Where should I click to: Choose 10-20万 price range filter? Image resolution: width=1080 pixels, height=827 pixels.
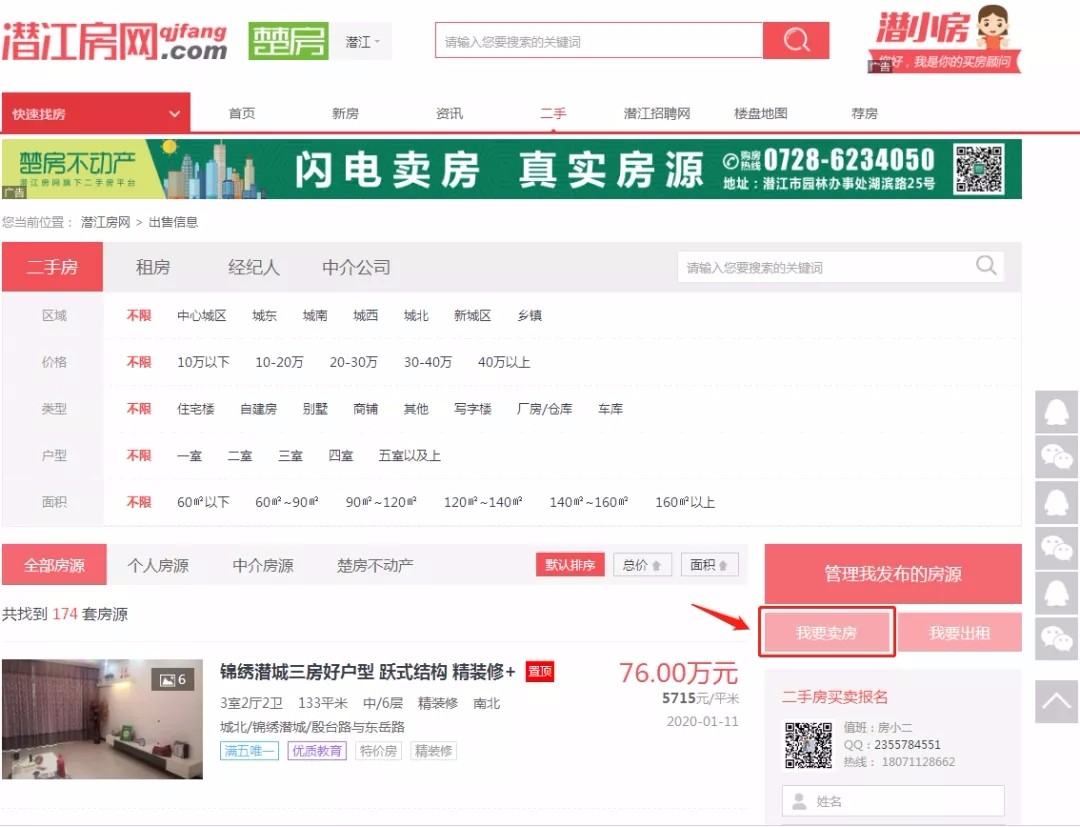coord(279,362)
